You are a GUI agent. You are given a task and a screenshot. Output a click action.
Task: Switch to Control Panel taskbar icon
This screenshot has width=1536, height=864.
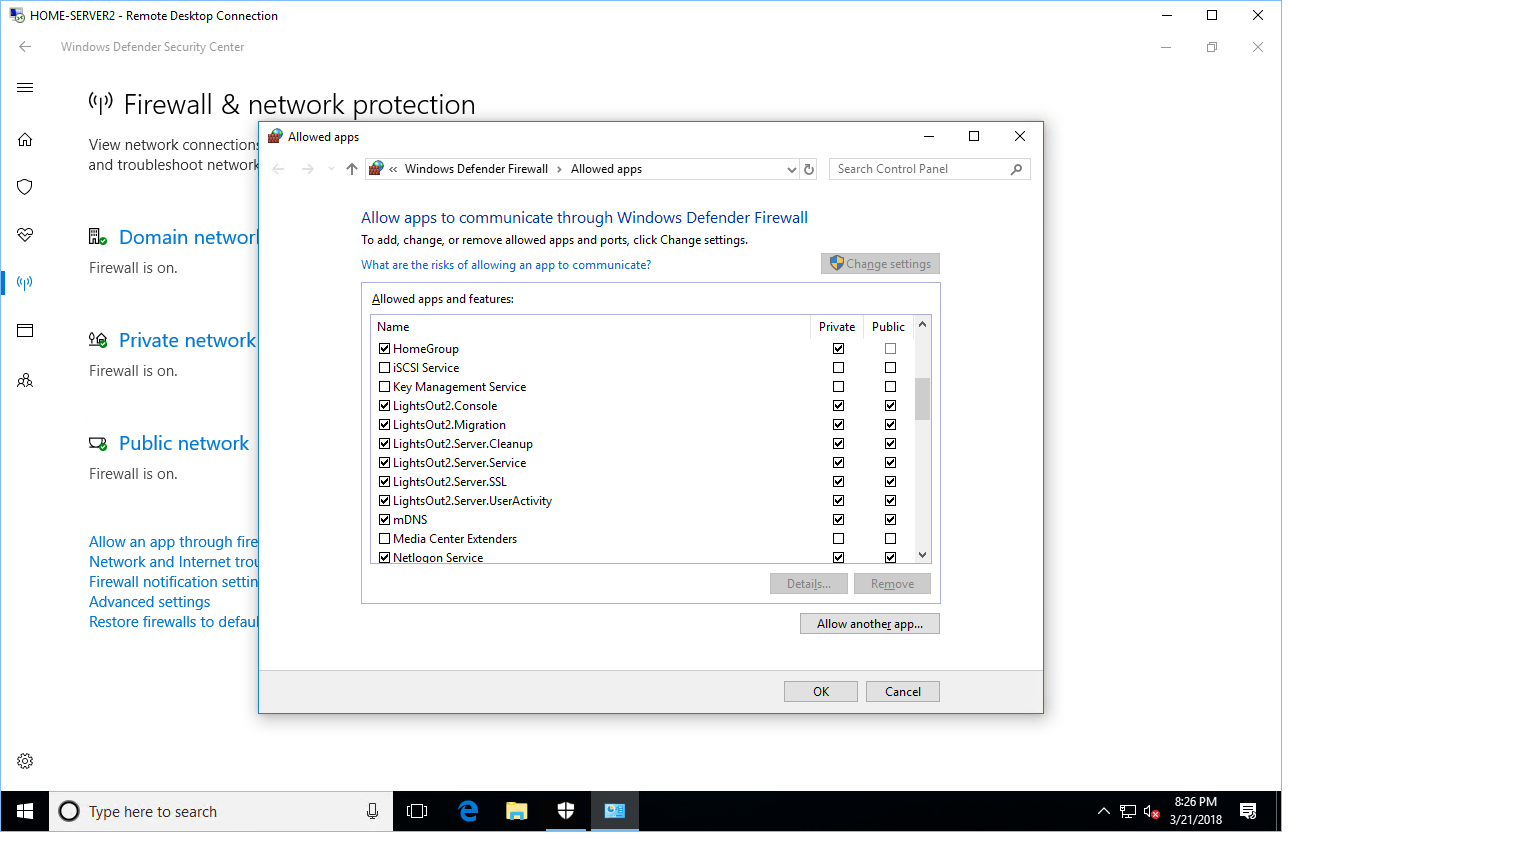[x=614, y=811]
